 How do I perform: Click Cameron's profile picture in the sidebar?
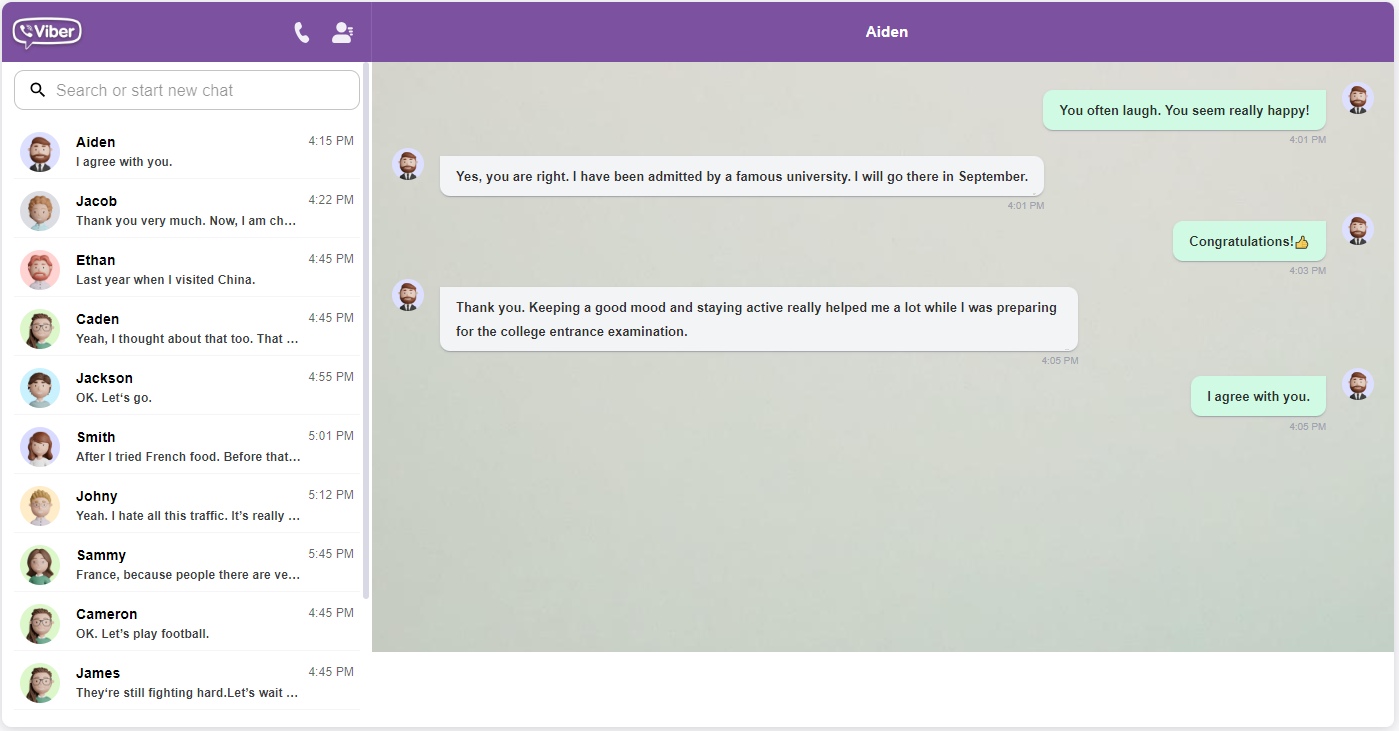point(40,623)
